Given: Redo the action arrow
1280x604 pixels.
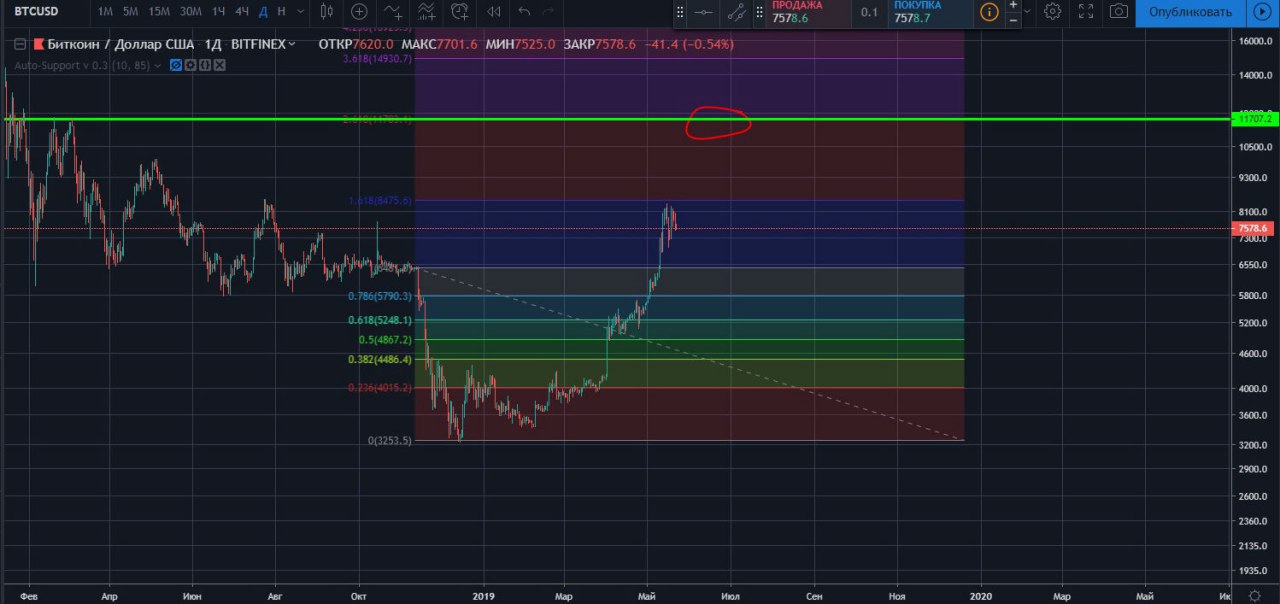Looking at the screenshot, I should tap(547, 11).
